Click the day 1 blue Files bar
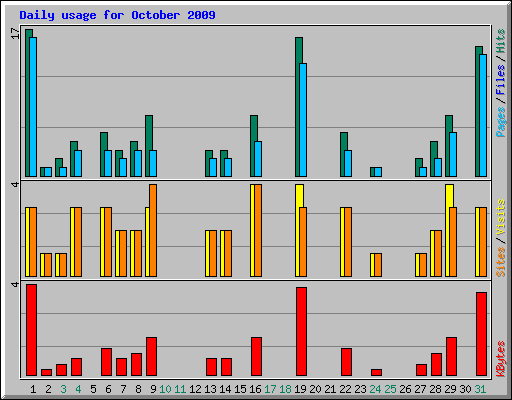 pyautogui.click(x=33, y=107)
